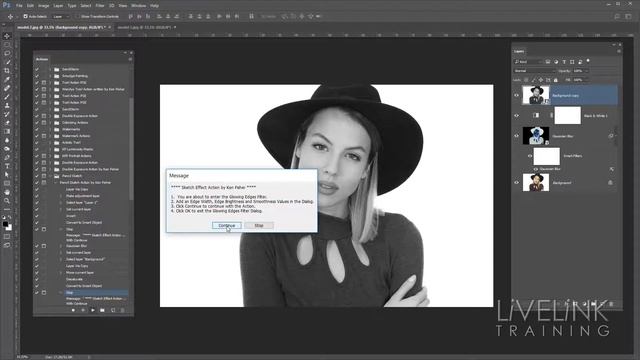Image resolution: width=640 pixels, height=360 pixels.
Task: Expand the Watermark Actions set
Action: [x=50, y=136]
